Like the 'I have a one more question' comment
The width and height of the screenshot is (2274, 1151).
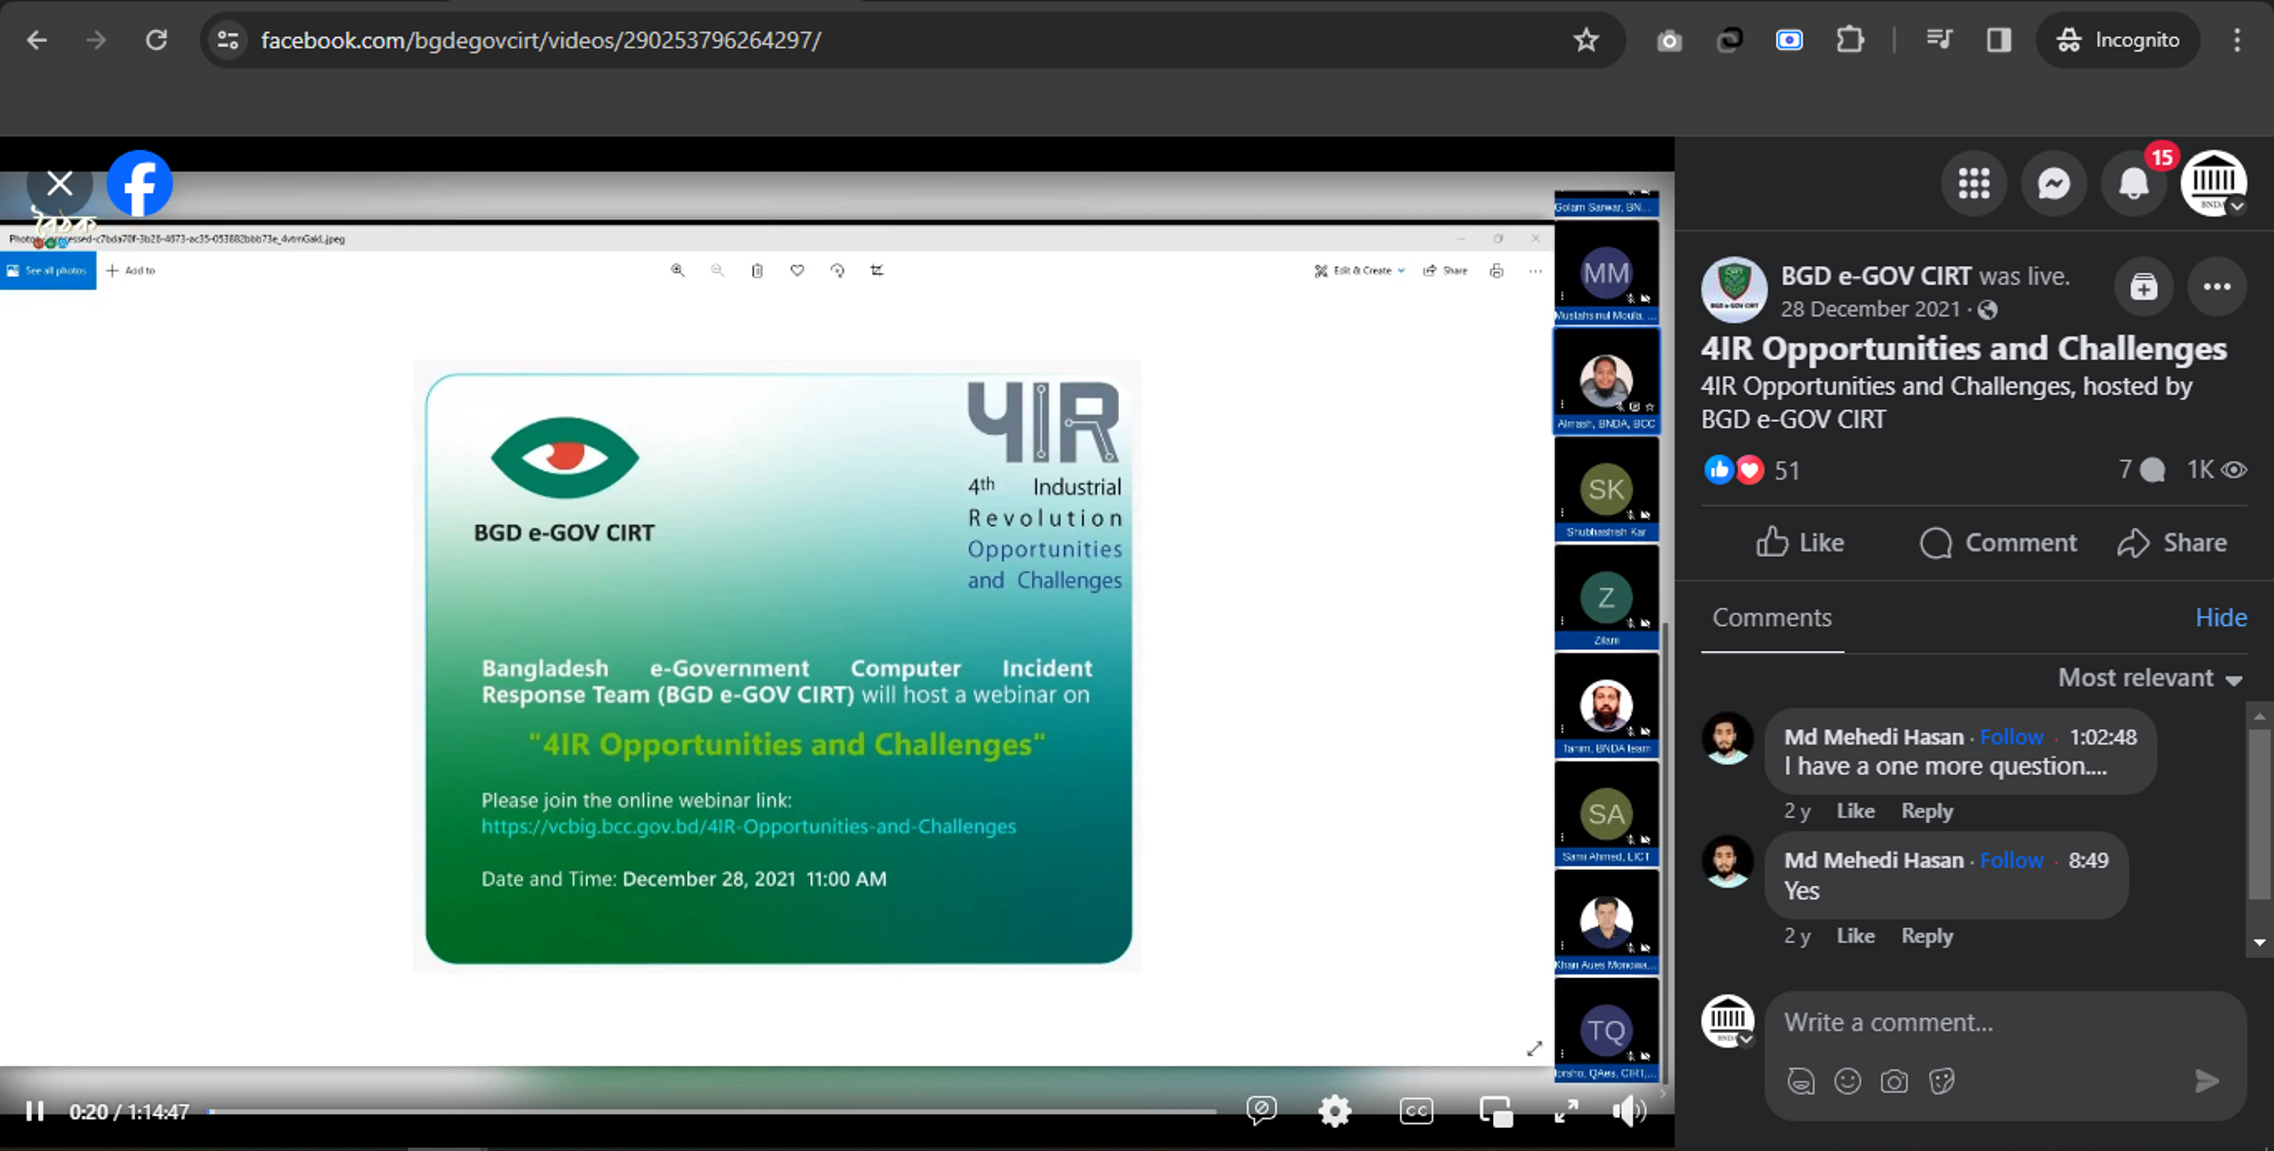[1855, 811]
